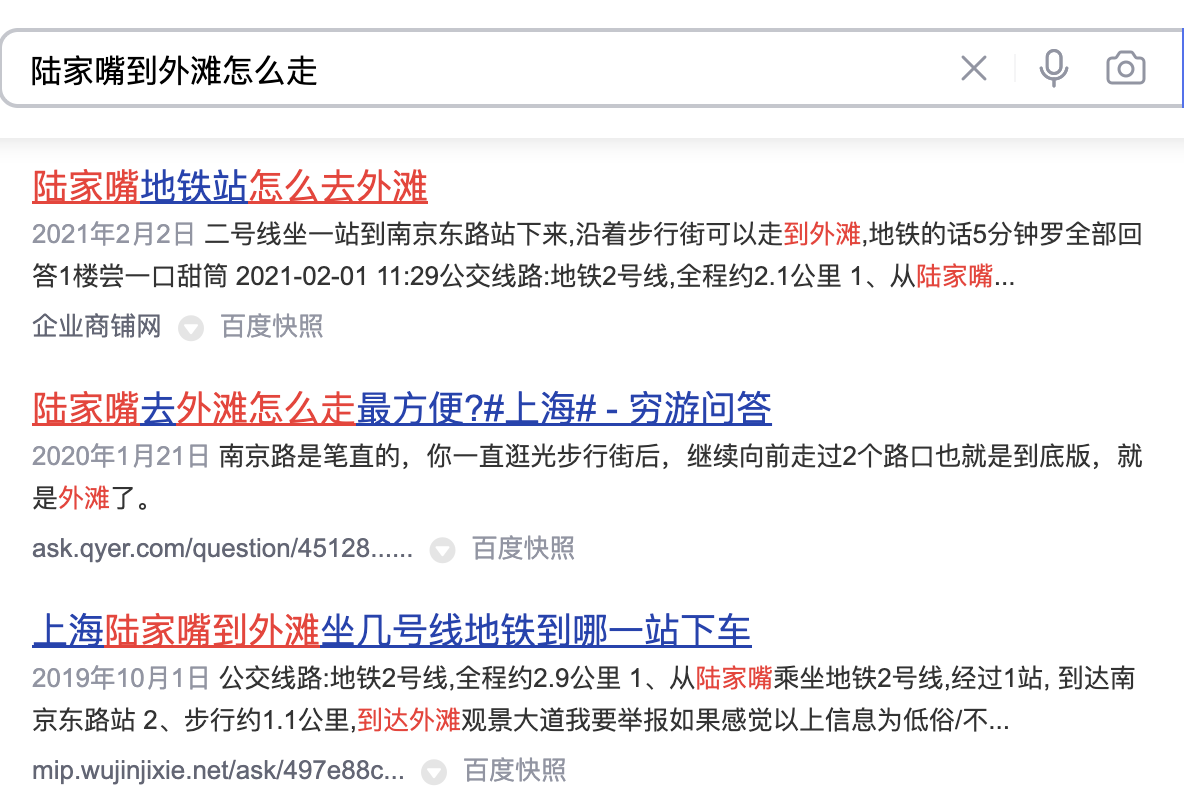Image resolution: width=1184 pixels, height=804 pixels.
Task: Click the URL ask.qyer.com/question/45128
Action: click(222, 549)
